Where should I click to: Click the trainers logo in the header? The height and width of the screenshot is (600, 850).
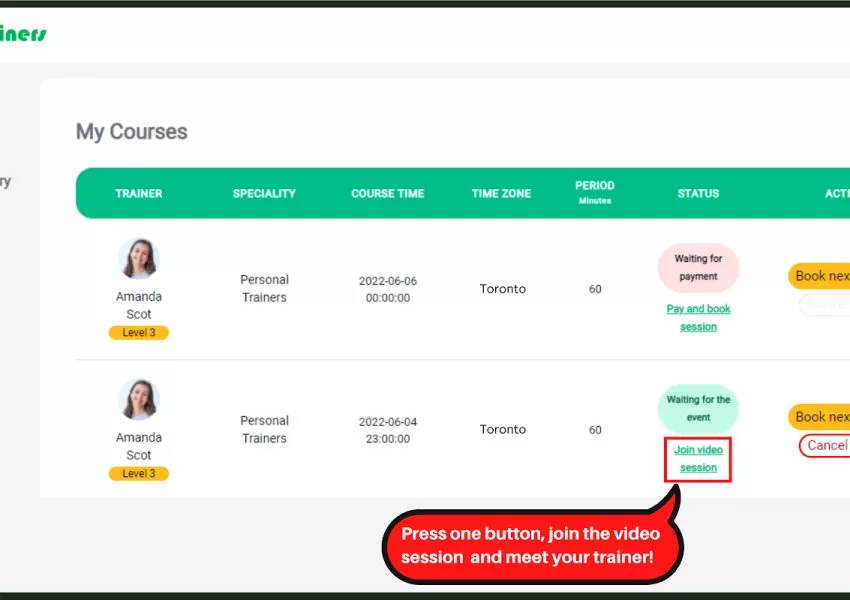tap(22, 33)
